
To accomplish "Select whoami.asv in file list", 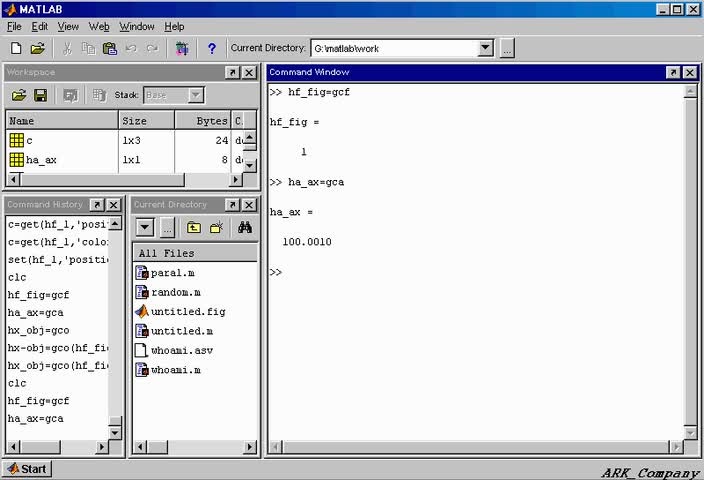I will (x=181, y=350).
